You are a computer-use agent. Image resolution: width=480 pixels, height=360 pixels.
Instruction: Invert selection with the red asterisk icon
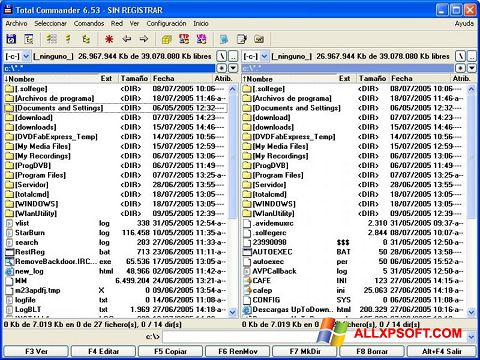(109, 39)
